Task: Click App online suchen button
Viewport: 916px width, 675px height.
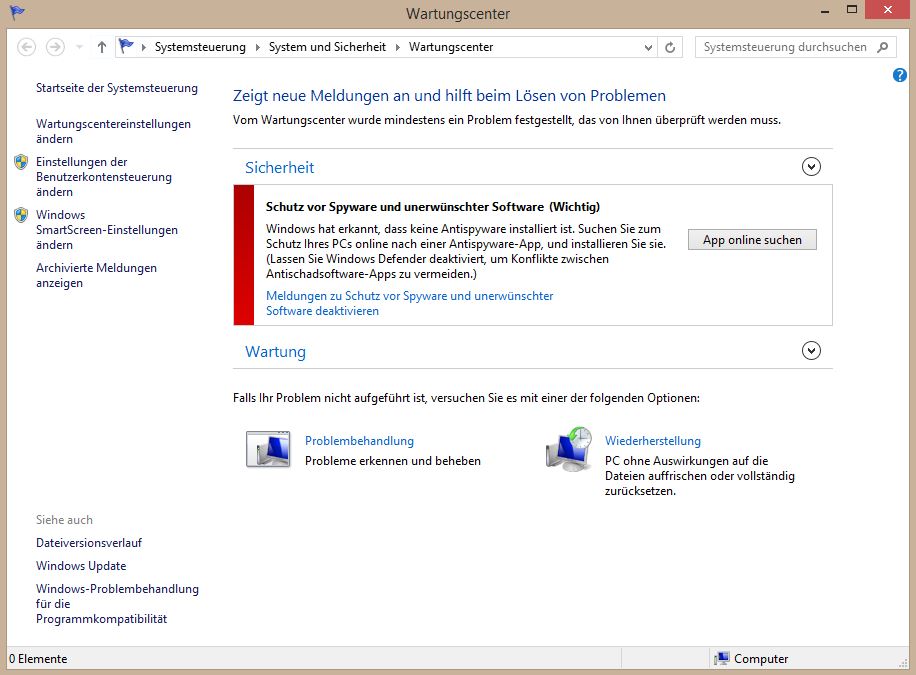Action: [x=752, y=240]
